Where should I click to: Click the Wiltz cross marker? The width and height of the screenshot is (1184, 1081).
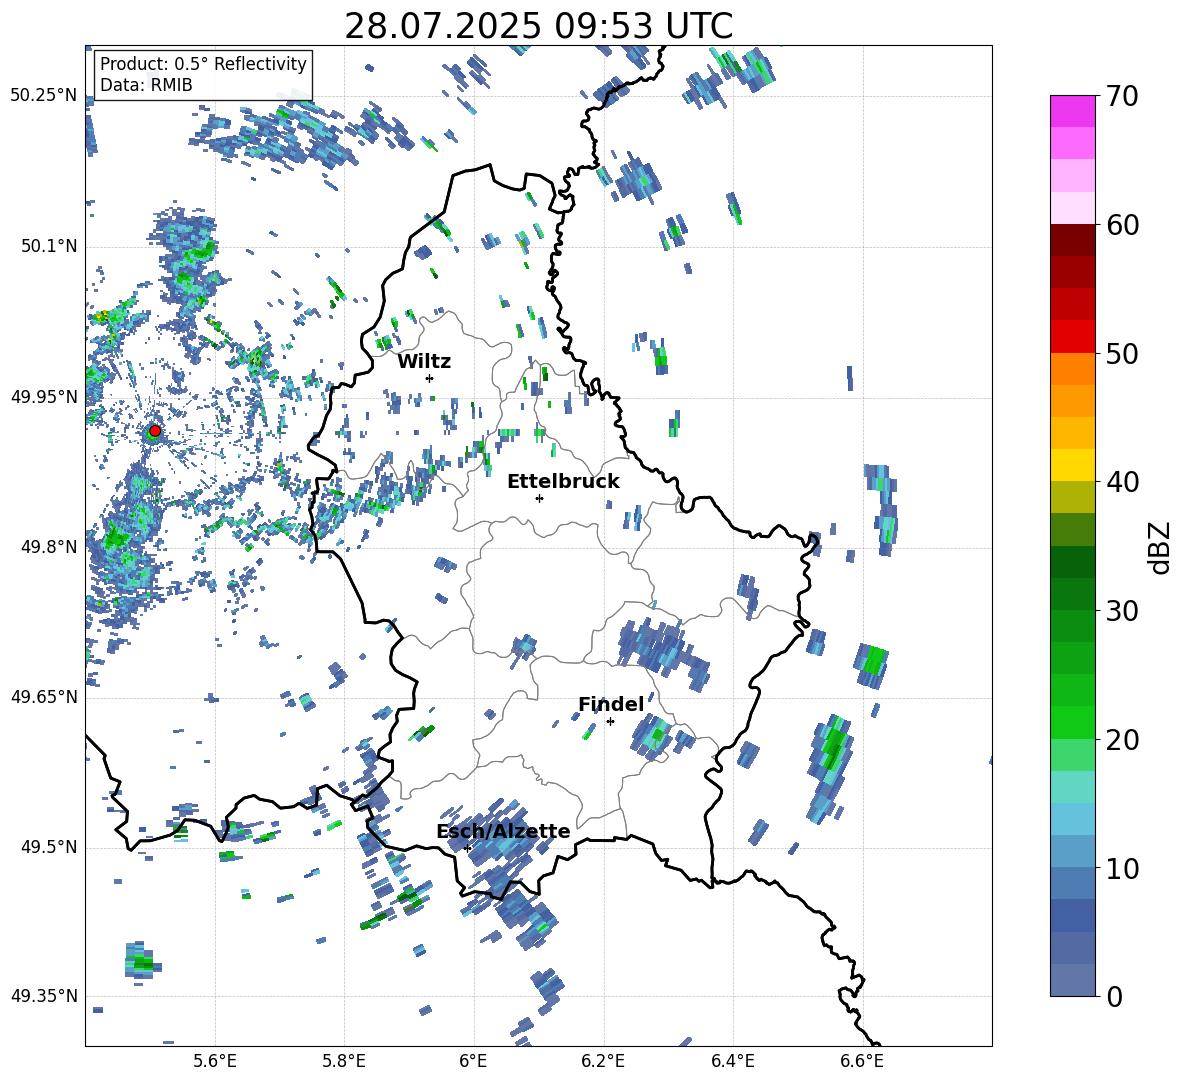point(430,378)
